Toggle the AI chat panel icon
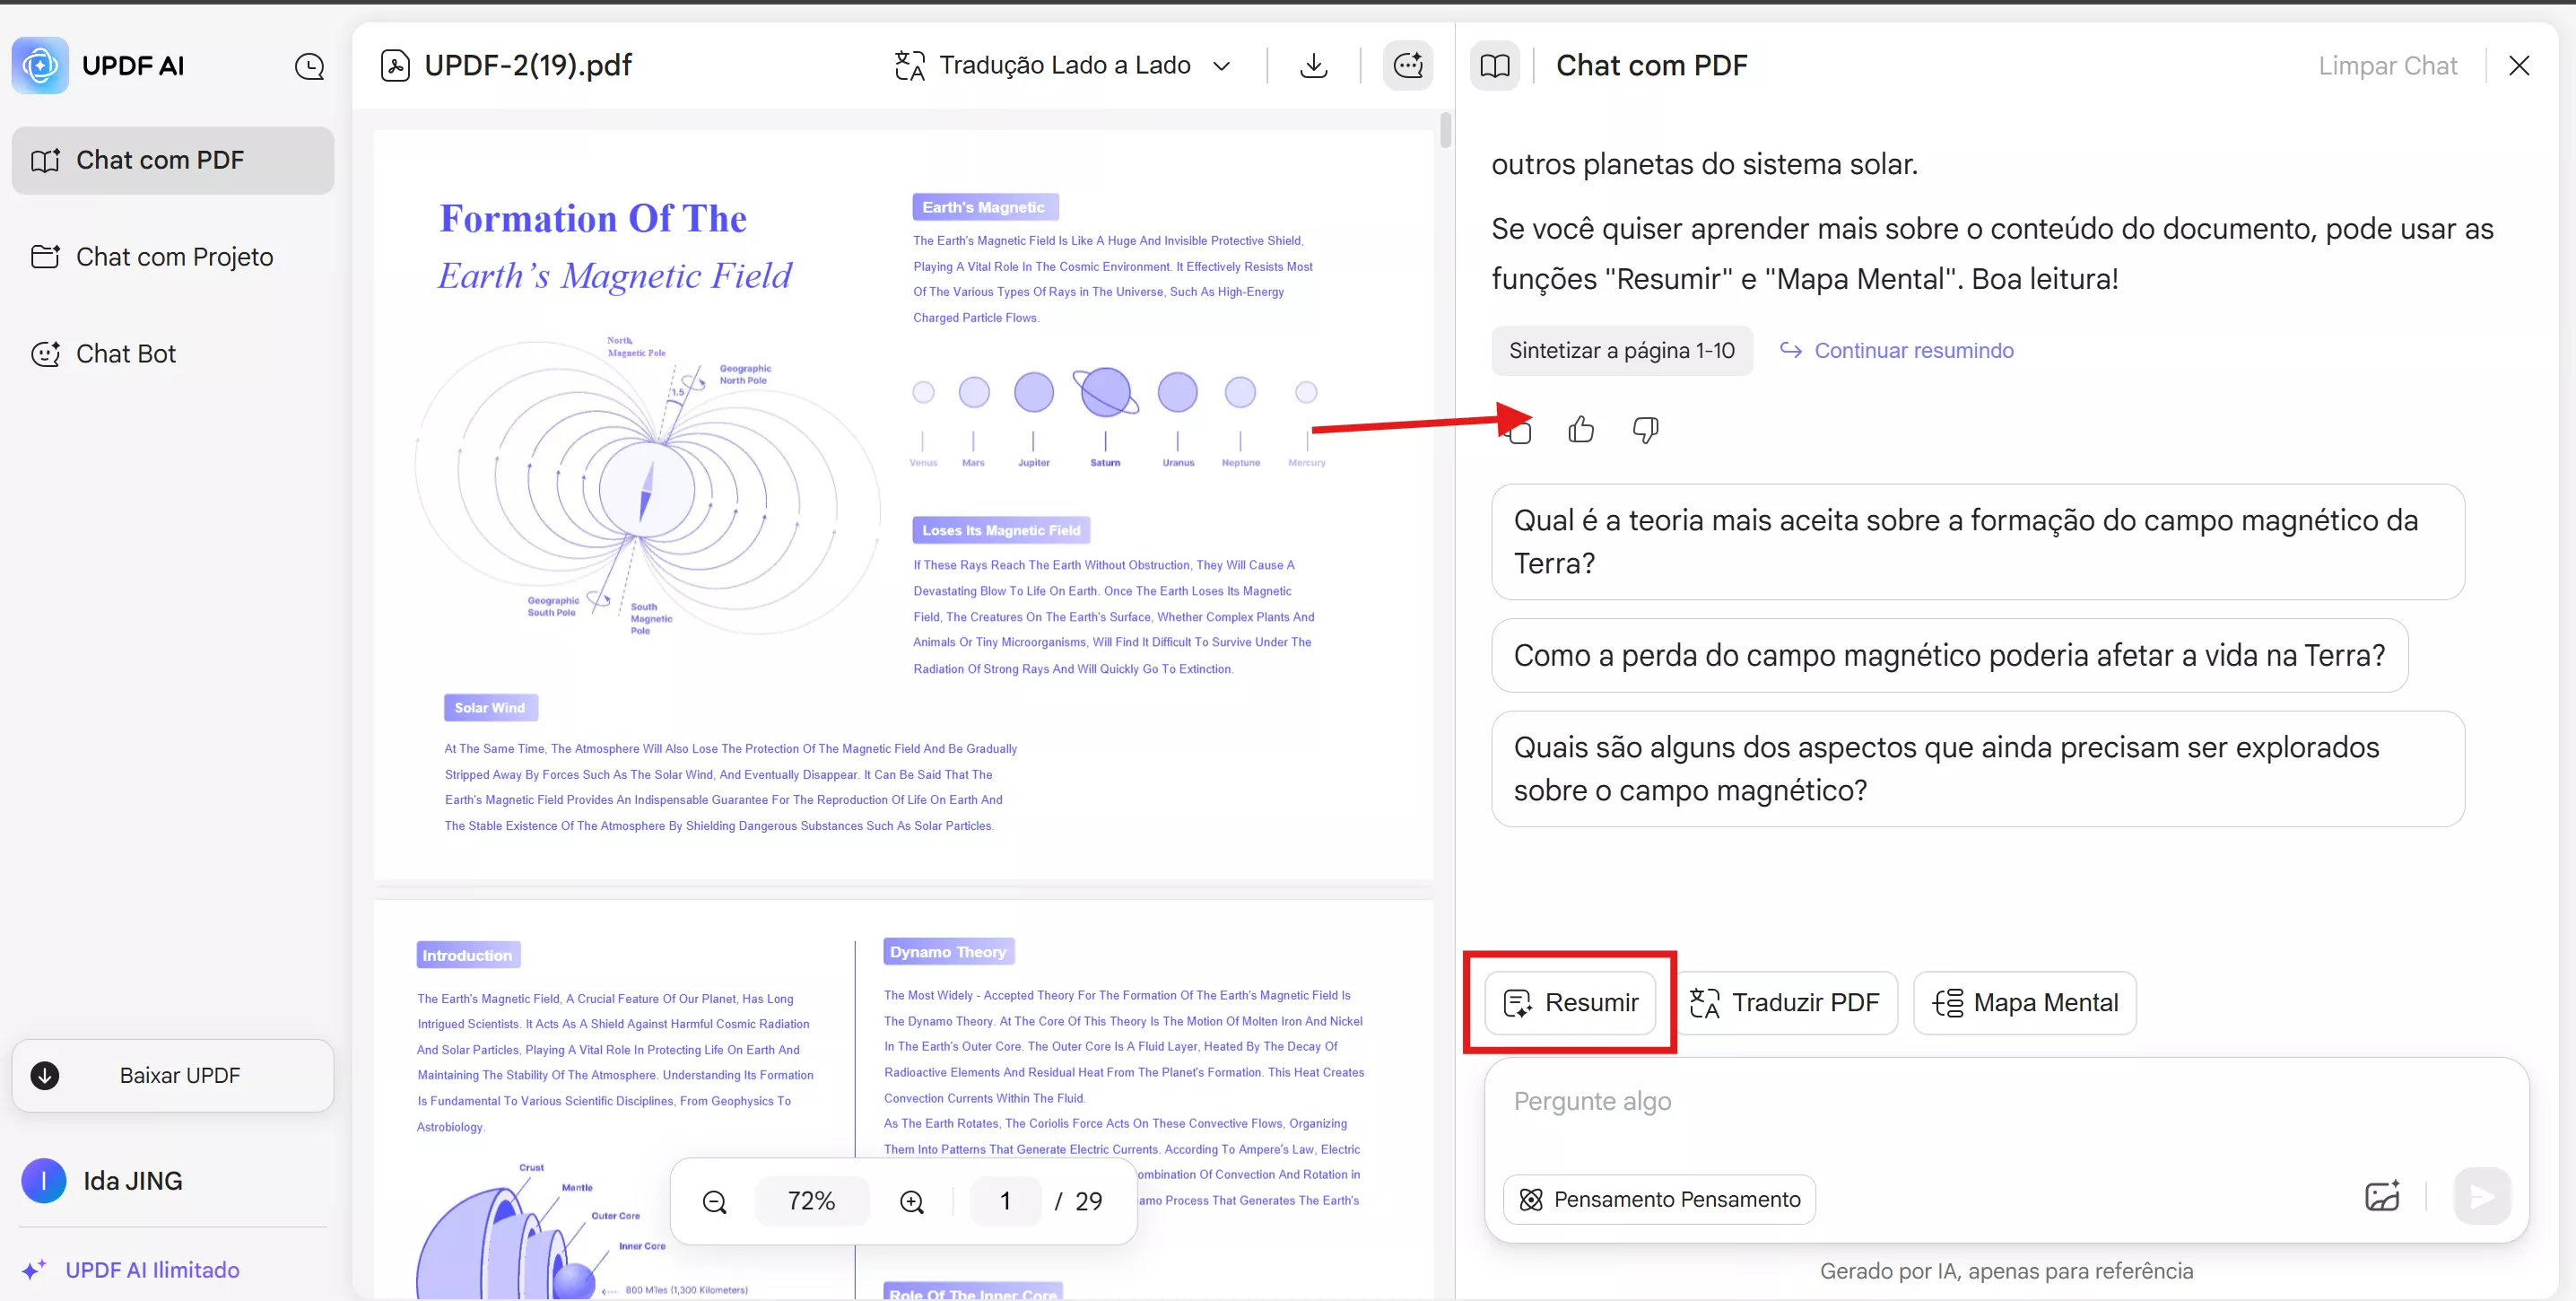 point(1408,66)
